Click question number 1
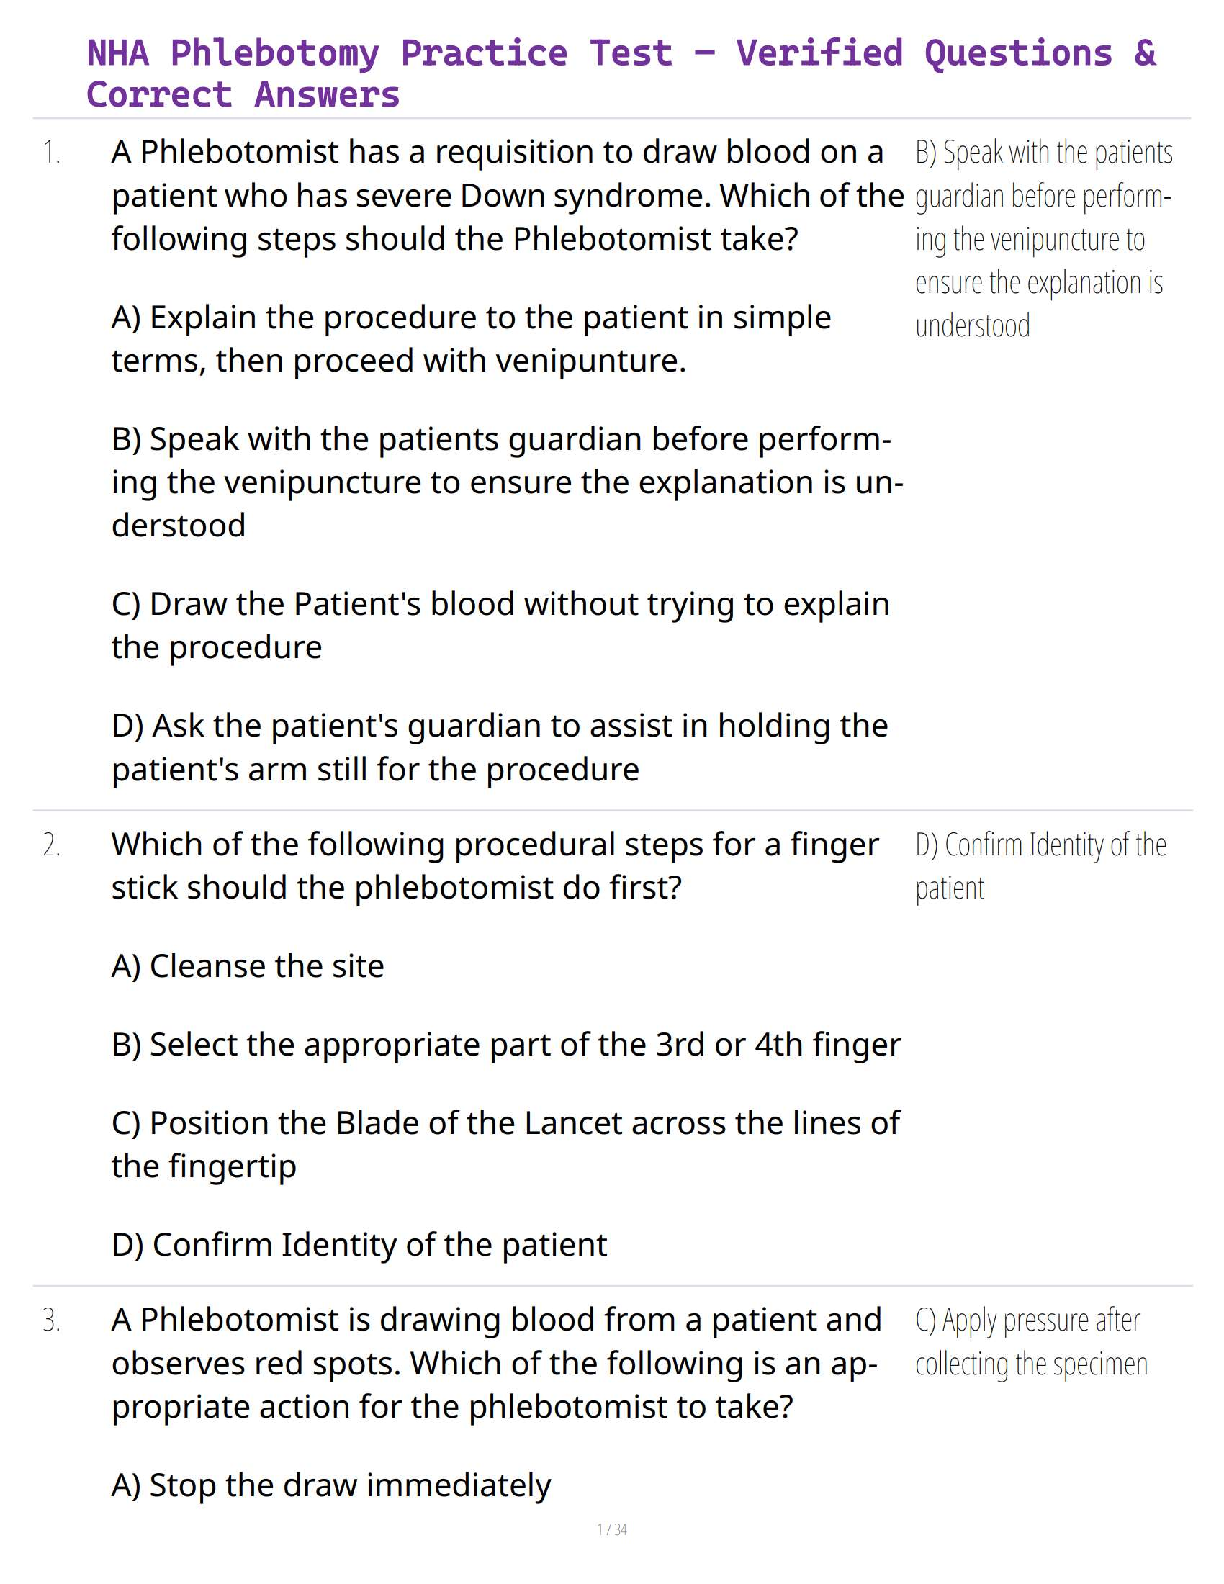 click(52, 153)
